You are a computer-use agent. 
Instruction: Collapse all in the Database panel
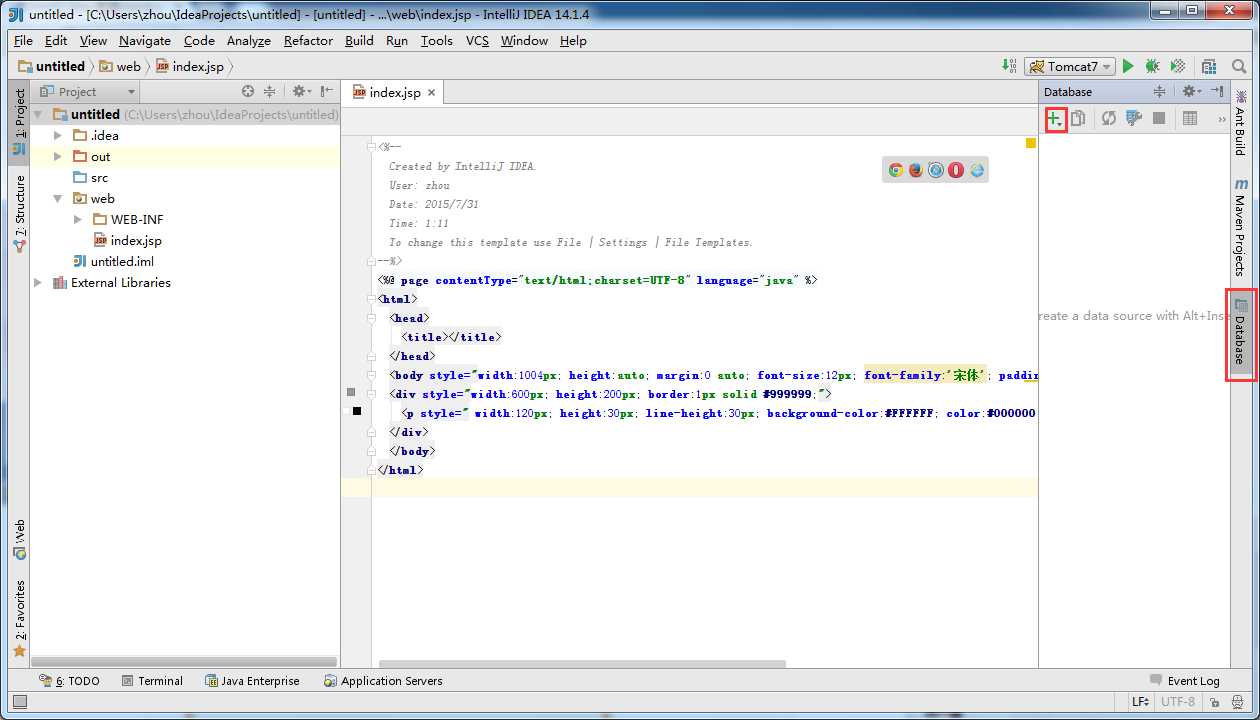[x=1159, y=91]
